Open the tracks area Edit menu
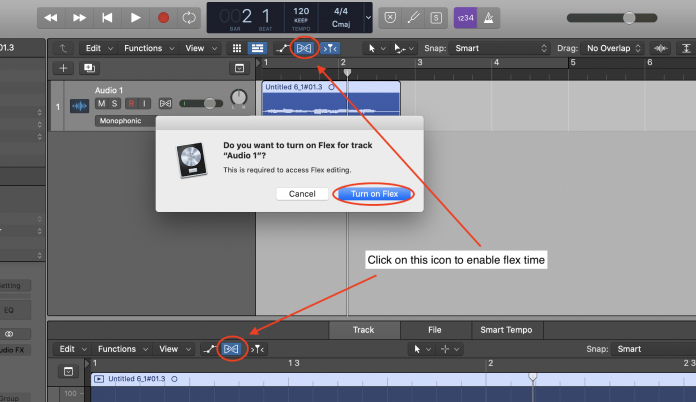696x402 pixels. click(99, 48)
